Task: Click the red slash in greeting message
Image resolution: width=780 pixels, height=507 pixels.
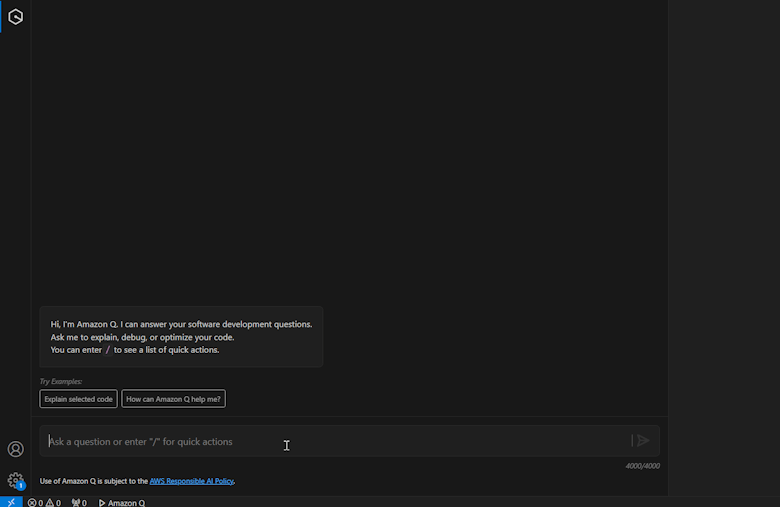Action: click(108, 350)
